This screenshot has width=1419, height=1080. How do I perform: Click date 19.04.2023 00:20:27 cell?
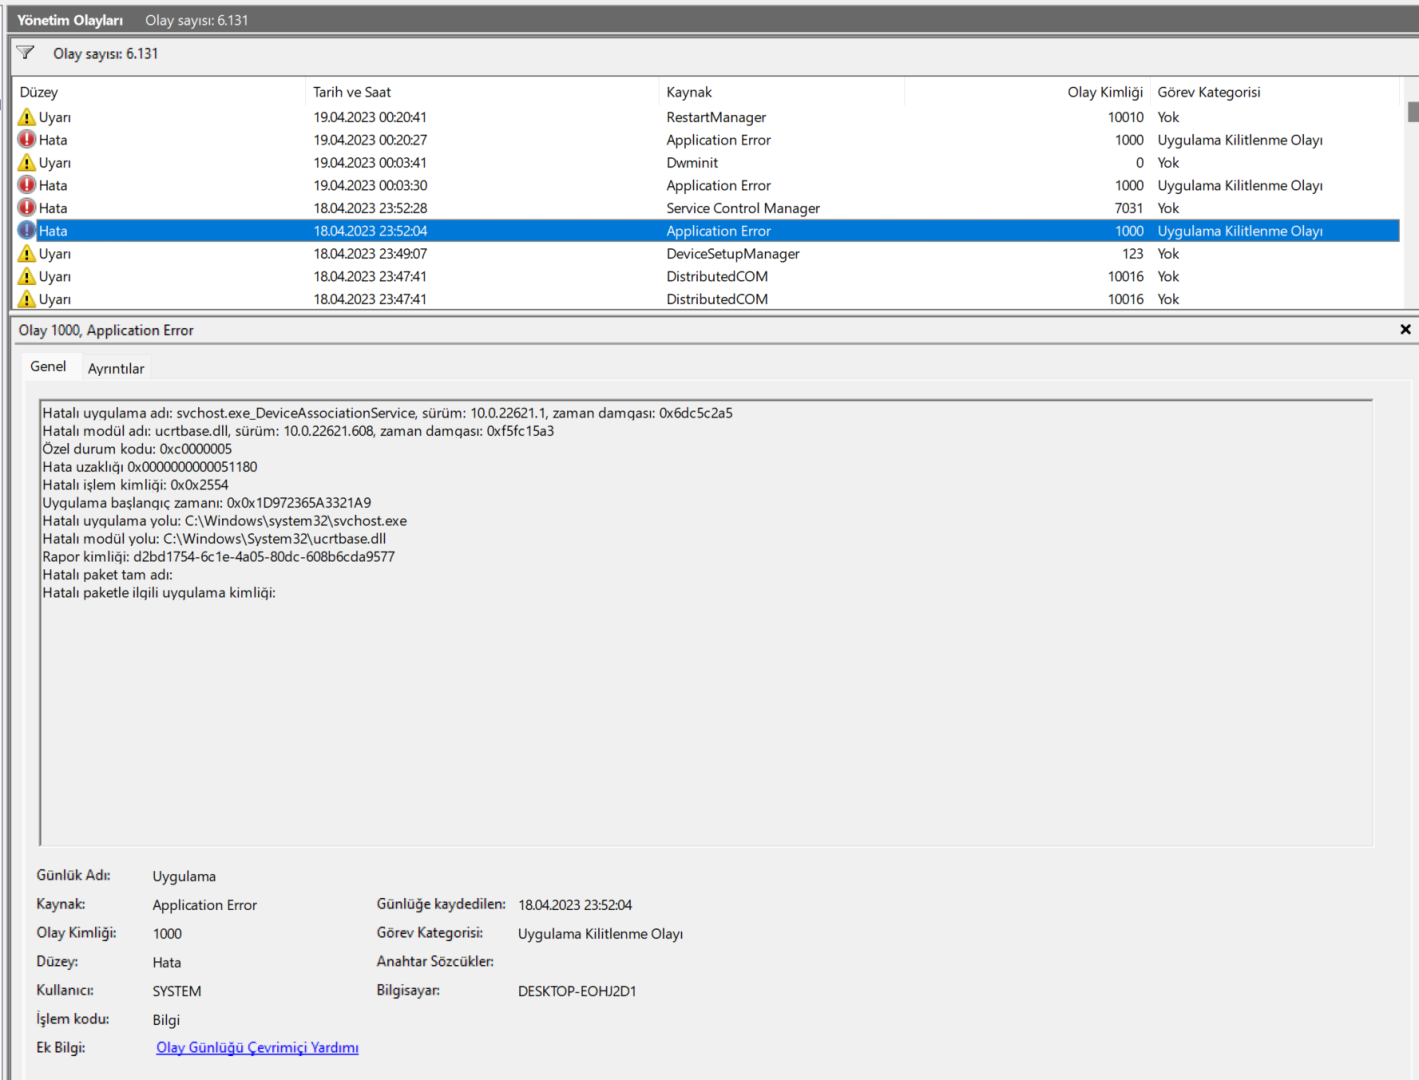(x=370, y=140)
